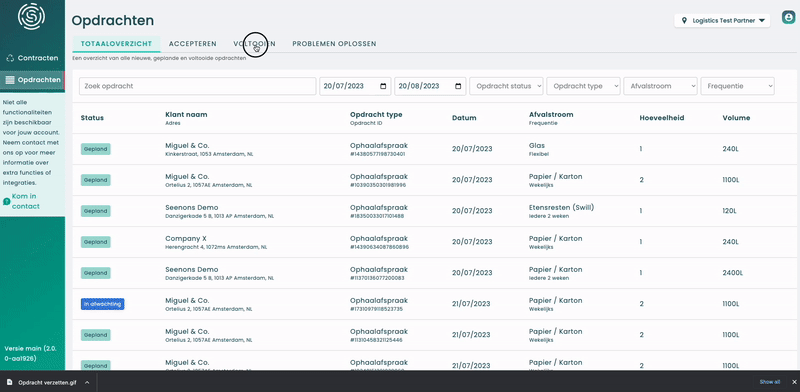Click order ID #10390350301981996

(x=378, y=185)
